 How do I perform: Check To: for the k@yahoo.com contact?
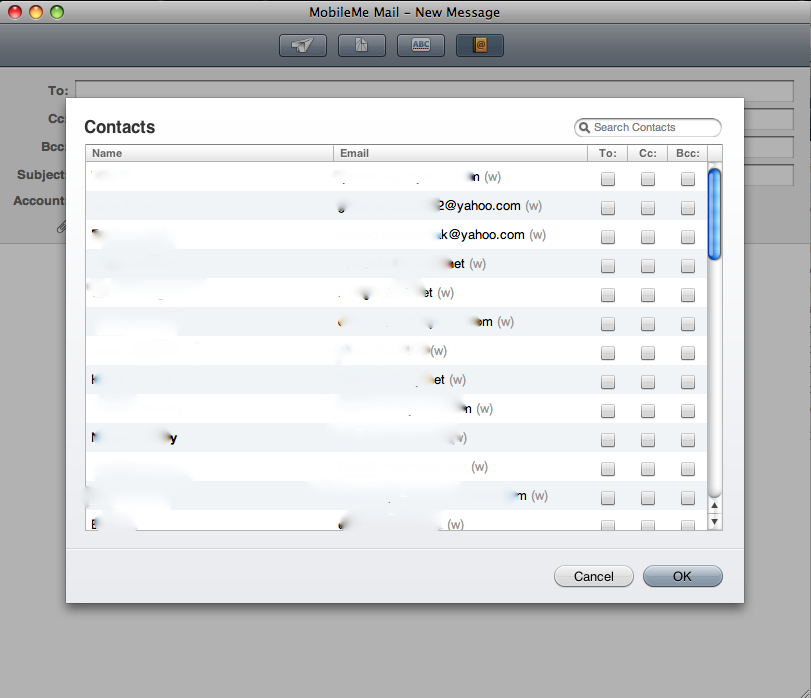click(x=608, y=237)
